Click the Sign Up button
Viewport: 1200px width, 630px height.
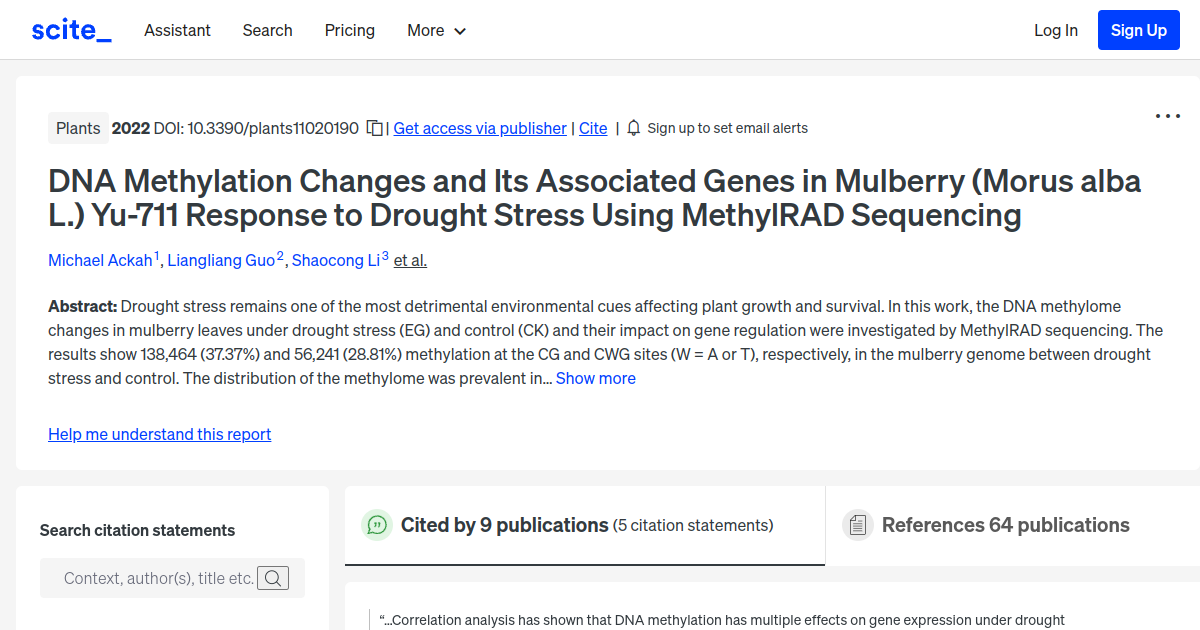(1138, 30)
